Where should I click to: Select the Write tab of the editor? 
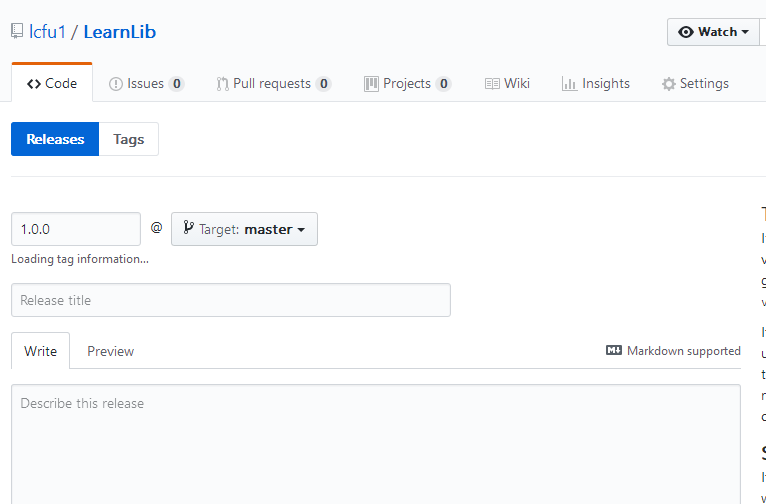pyautogui.click(x=41, y=351)
